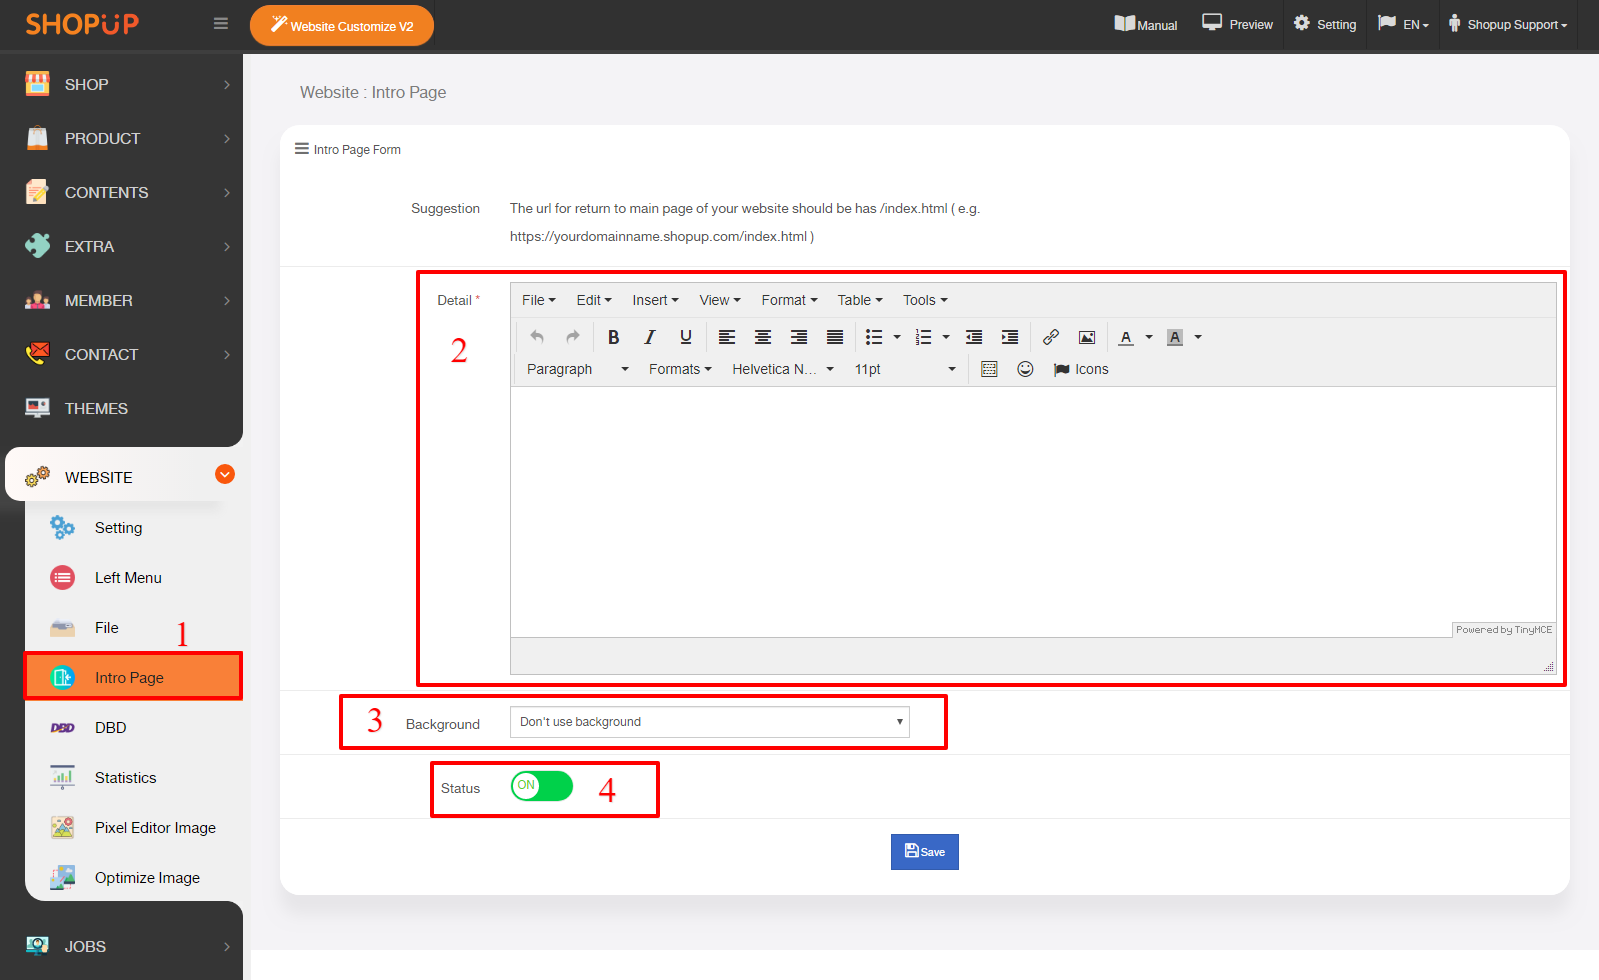Click the Undo arrow in editor toolbar
Image resolution: width=1599 pixels, height=980 pixels.
tap(537, 337)
